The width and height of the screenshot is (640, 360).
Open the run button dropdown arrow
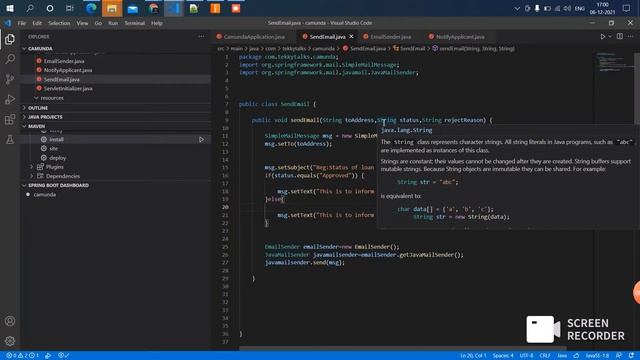[x=610, y=36]
